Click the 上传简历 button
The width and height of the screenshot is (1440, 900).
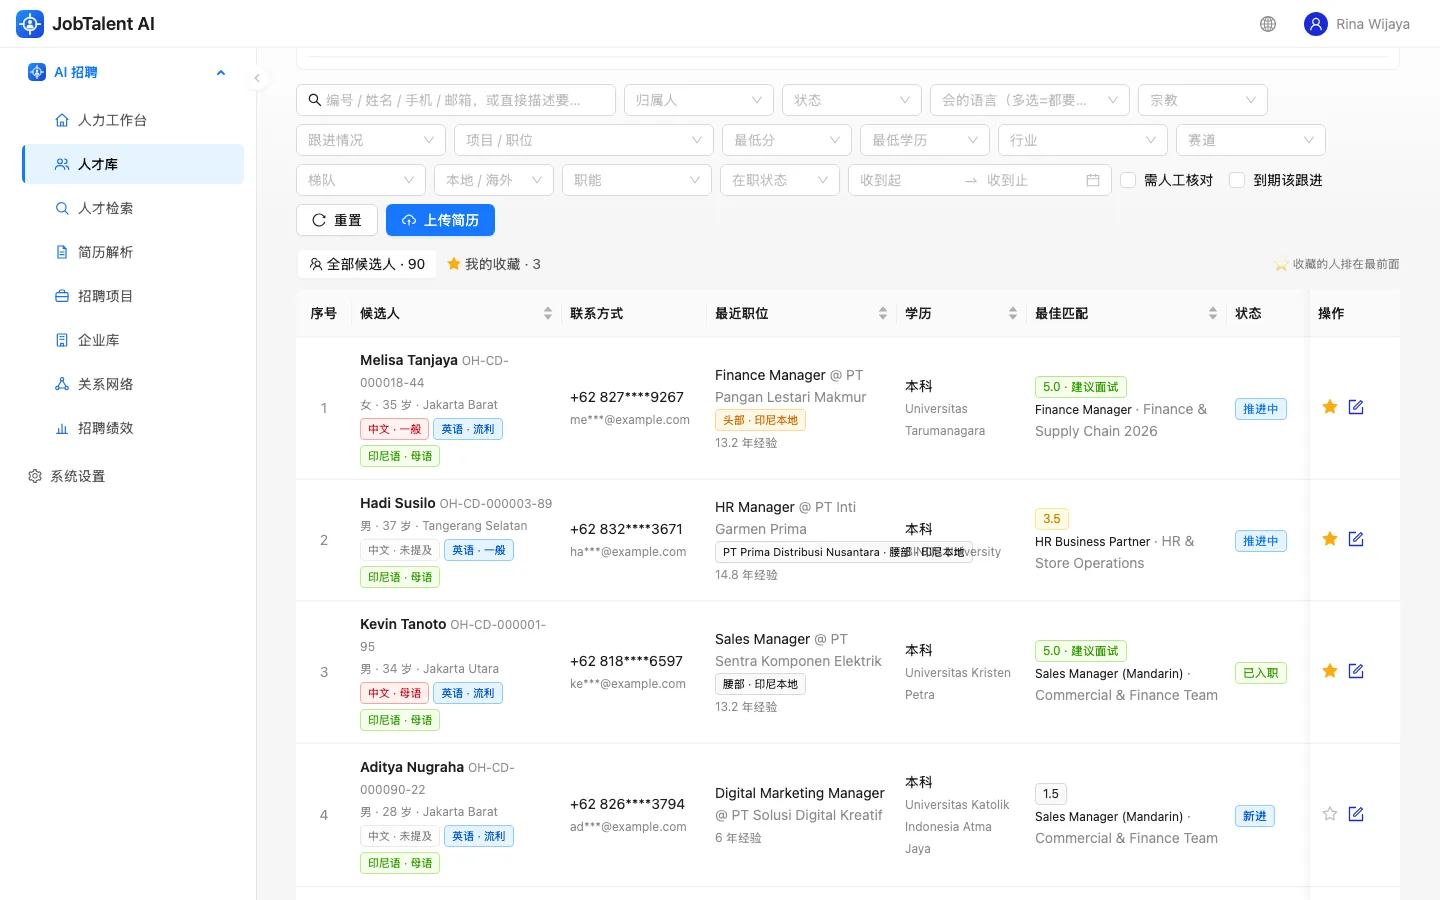tap(440, 220)
